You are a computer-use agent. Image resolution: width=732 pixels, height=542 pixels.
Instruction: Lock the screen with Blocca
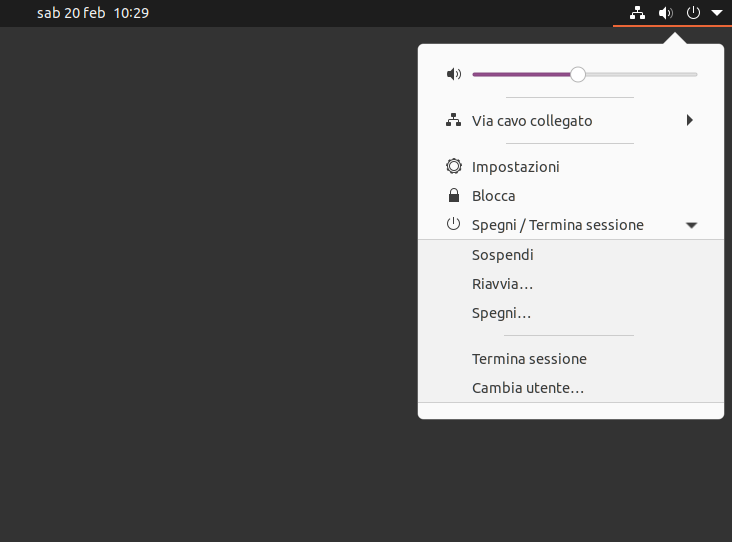click(x=570, y=196)
